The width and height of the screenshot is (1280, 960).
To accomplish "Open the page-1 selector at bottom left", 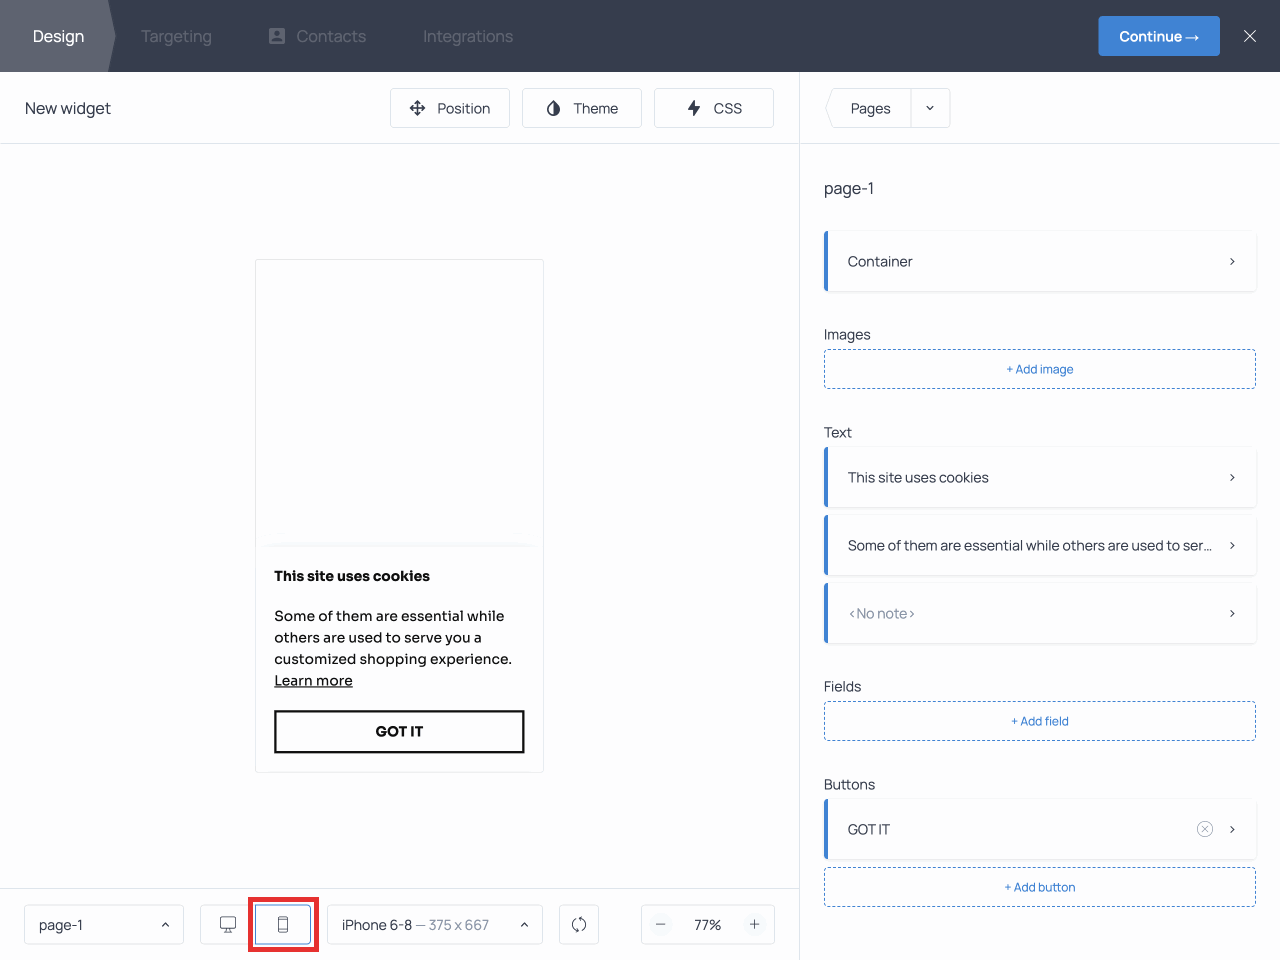I will (x=103, y=924).
